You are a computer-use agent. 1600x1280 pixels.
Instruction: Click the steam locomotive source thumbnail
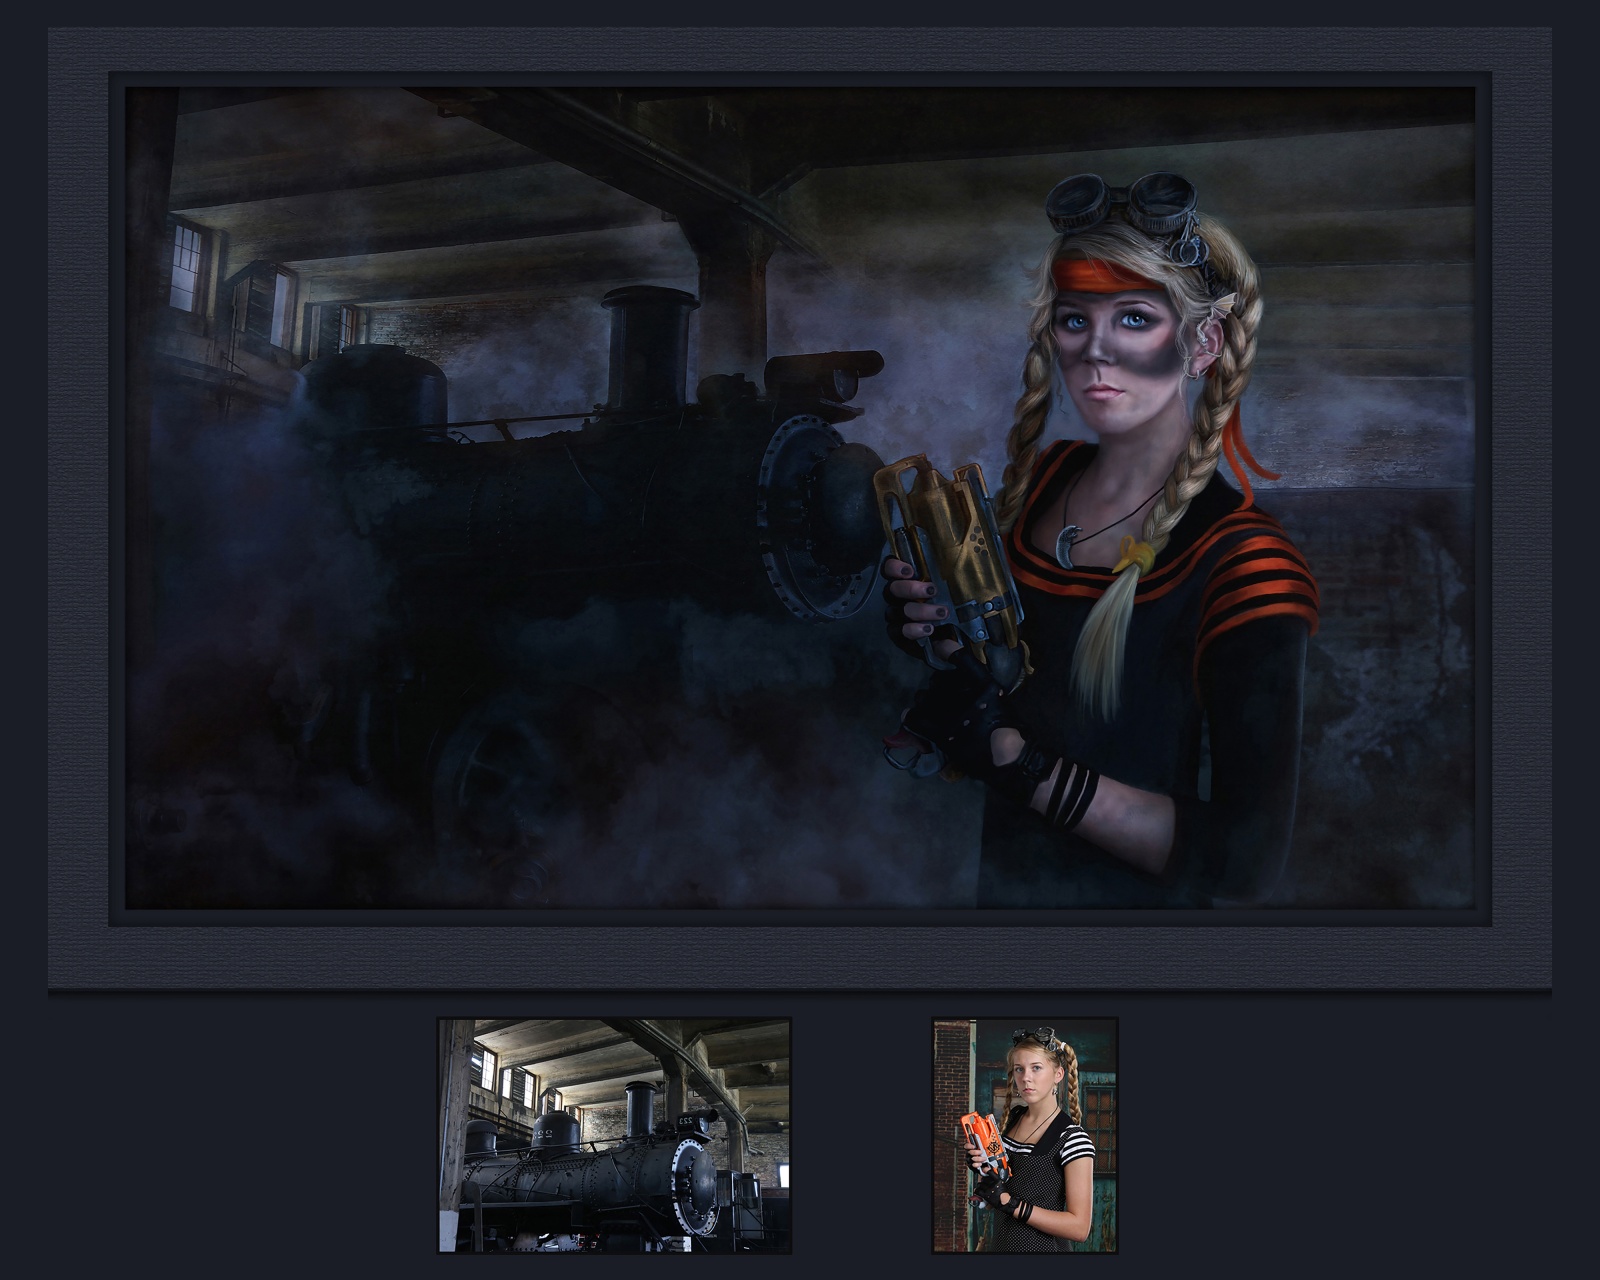pos(614,1135)
